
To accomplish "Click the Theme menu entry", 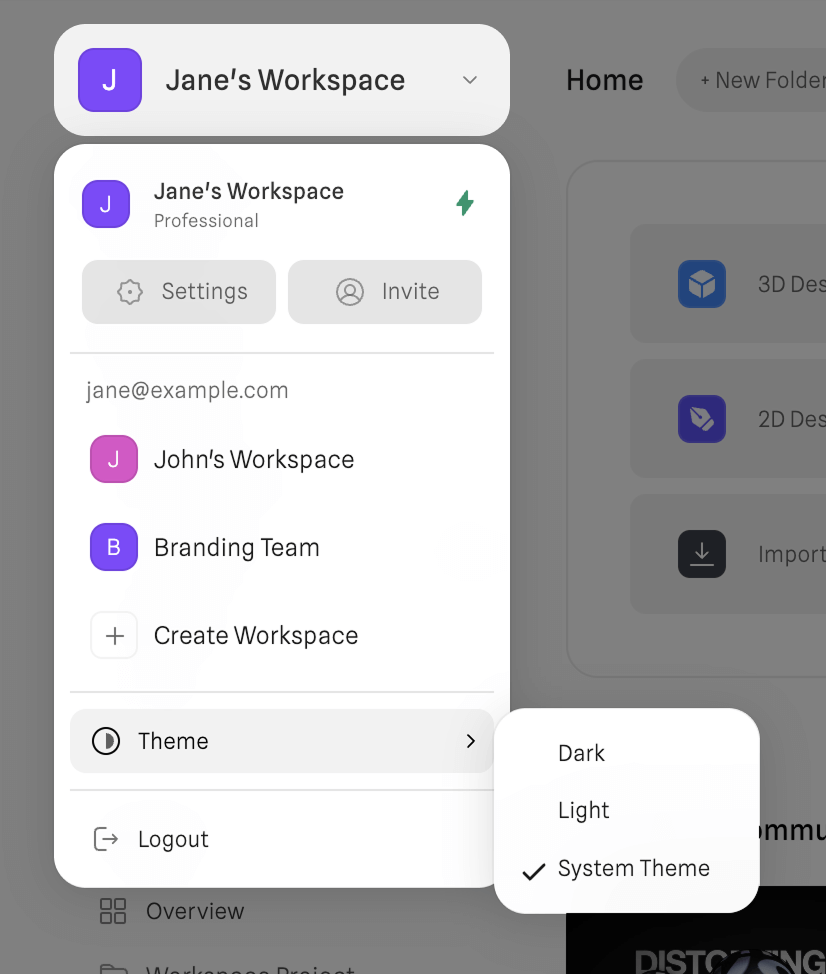I will 173,741.
